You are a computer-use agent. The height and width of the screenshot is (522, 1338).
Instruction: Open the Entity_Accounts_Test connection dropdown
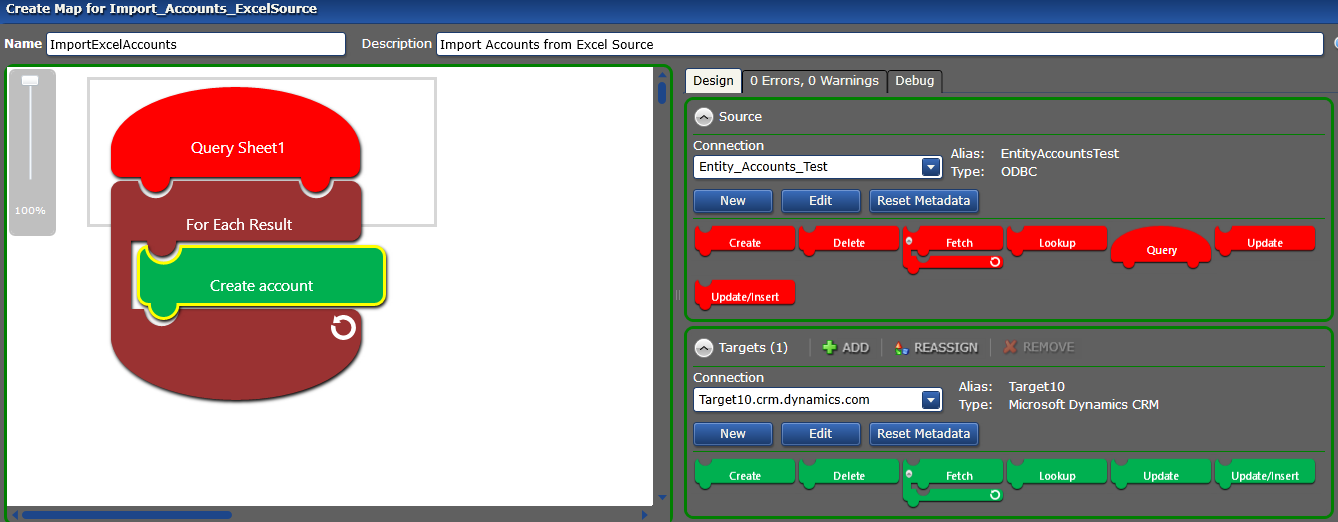931,167
